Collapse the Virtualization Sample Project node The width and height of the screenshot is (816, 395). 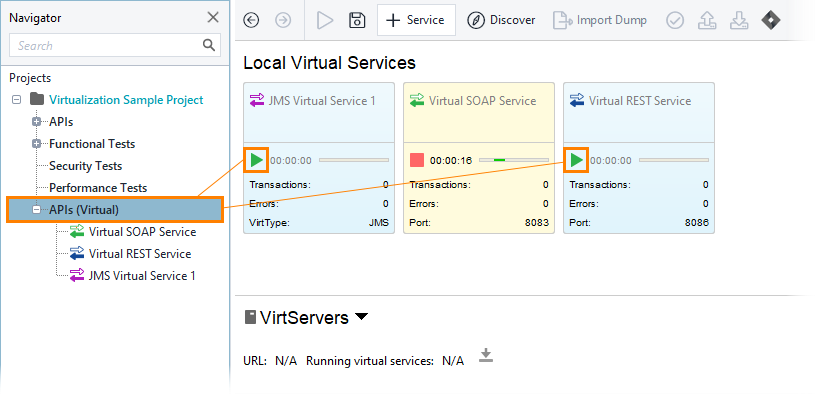(17, 99)
